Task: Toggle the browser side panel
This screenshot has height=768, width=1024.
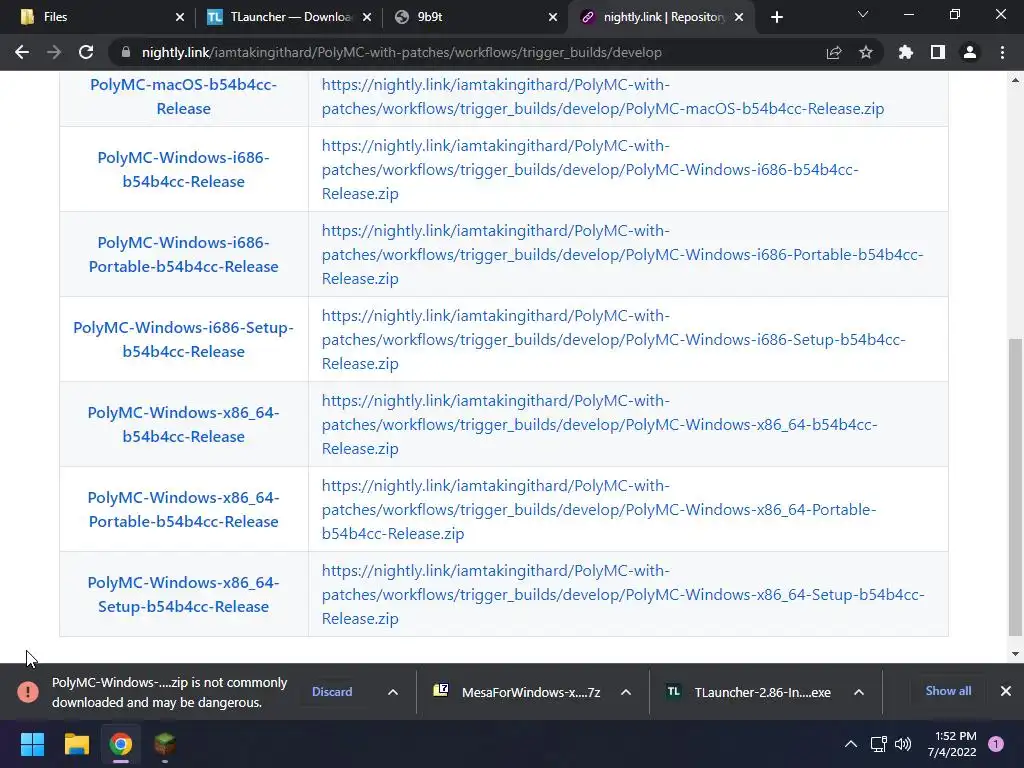Action: point(938,52)
